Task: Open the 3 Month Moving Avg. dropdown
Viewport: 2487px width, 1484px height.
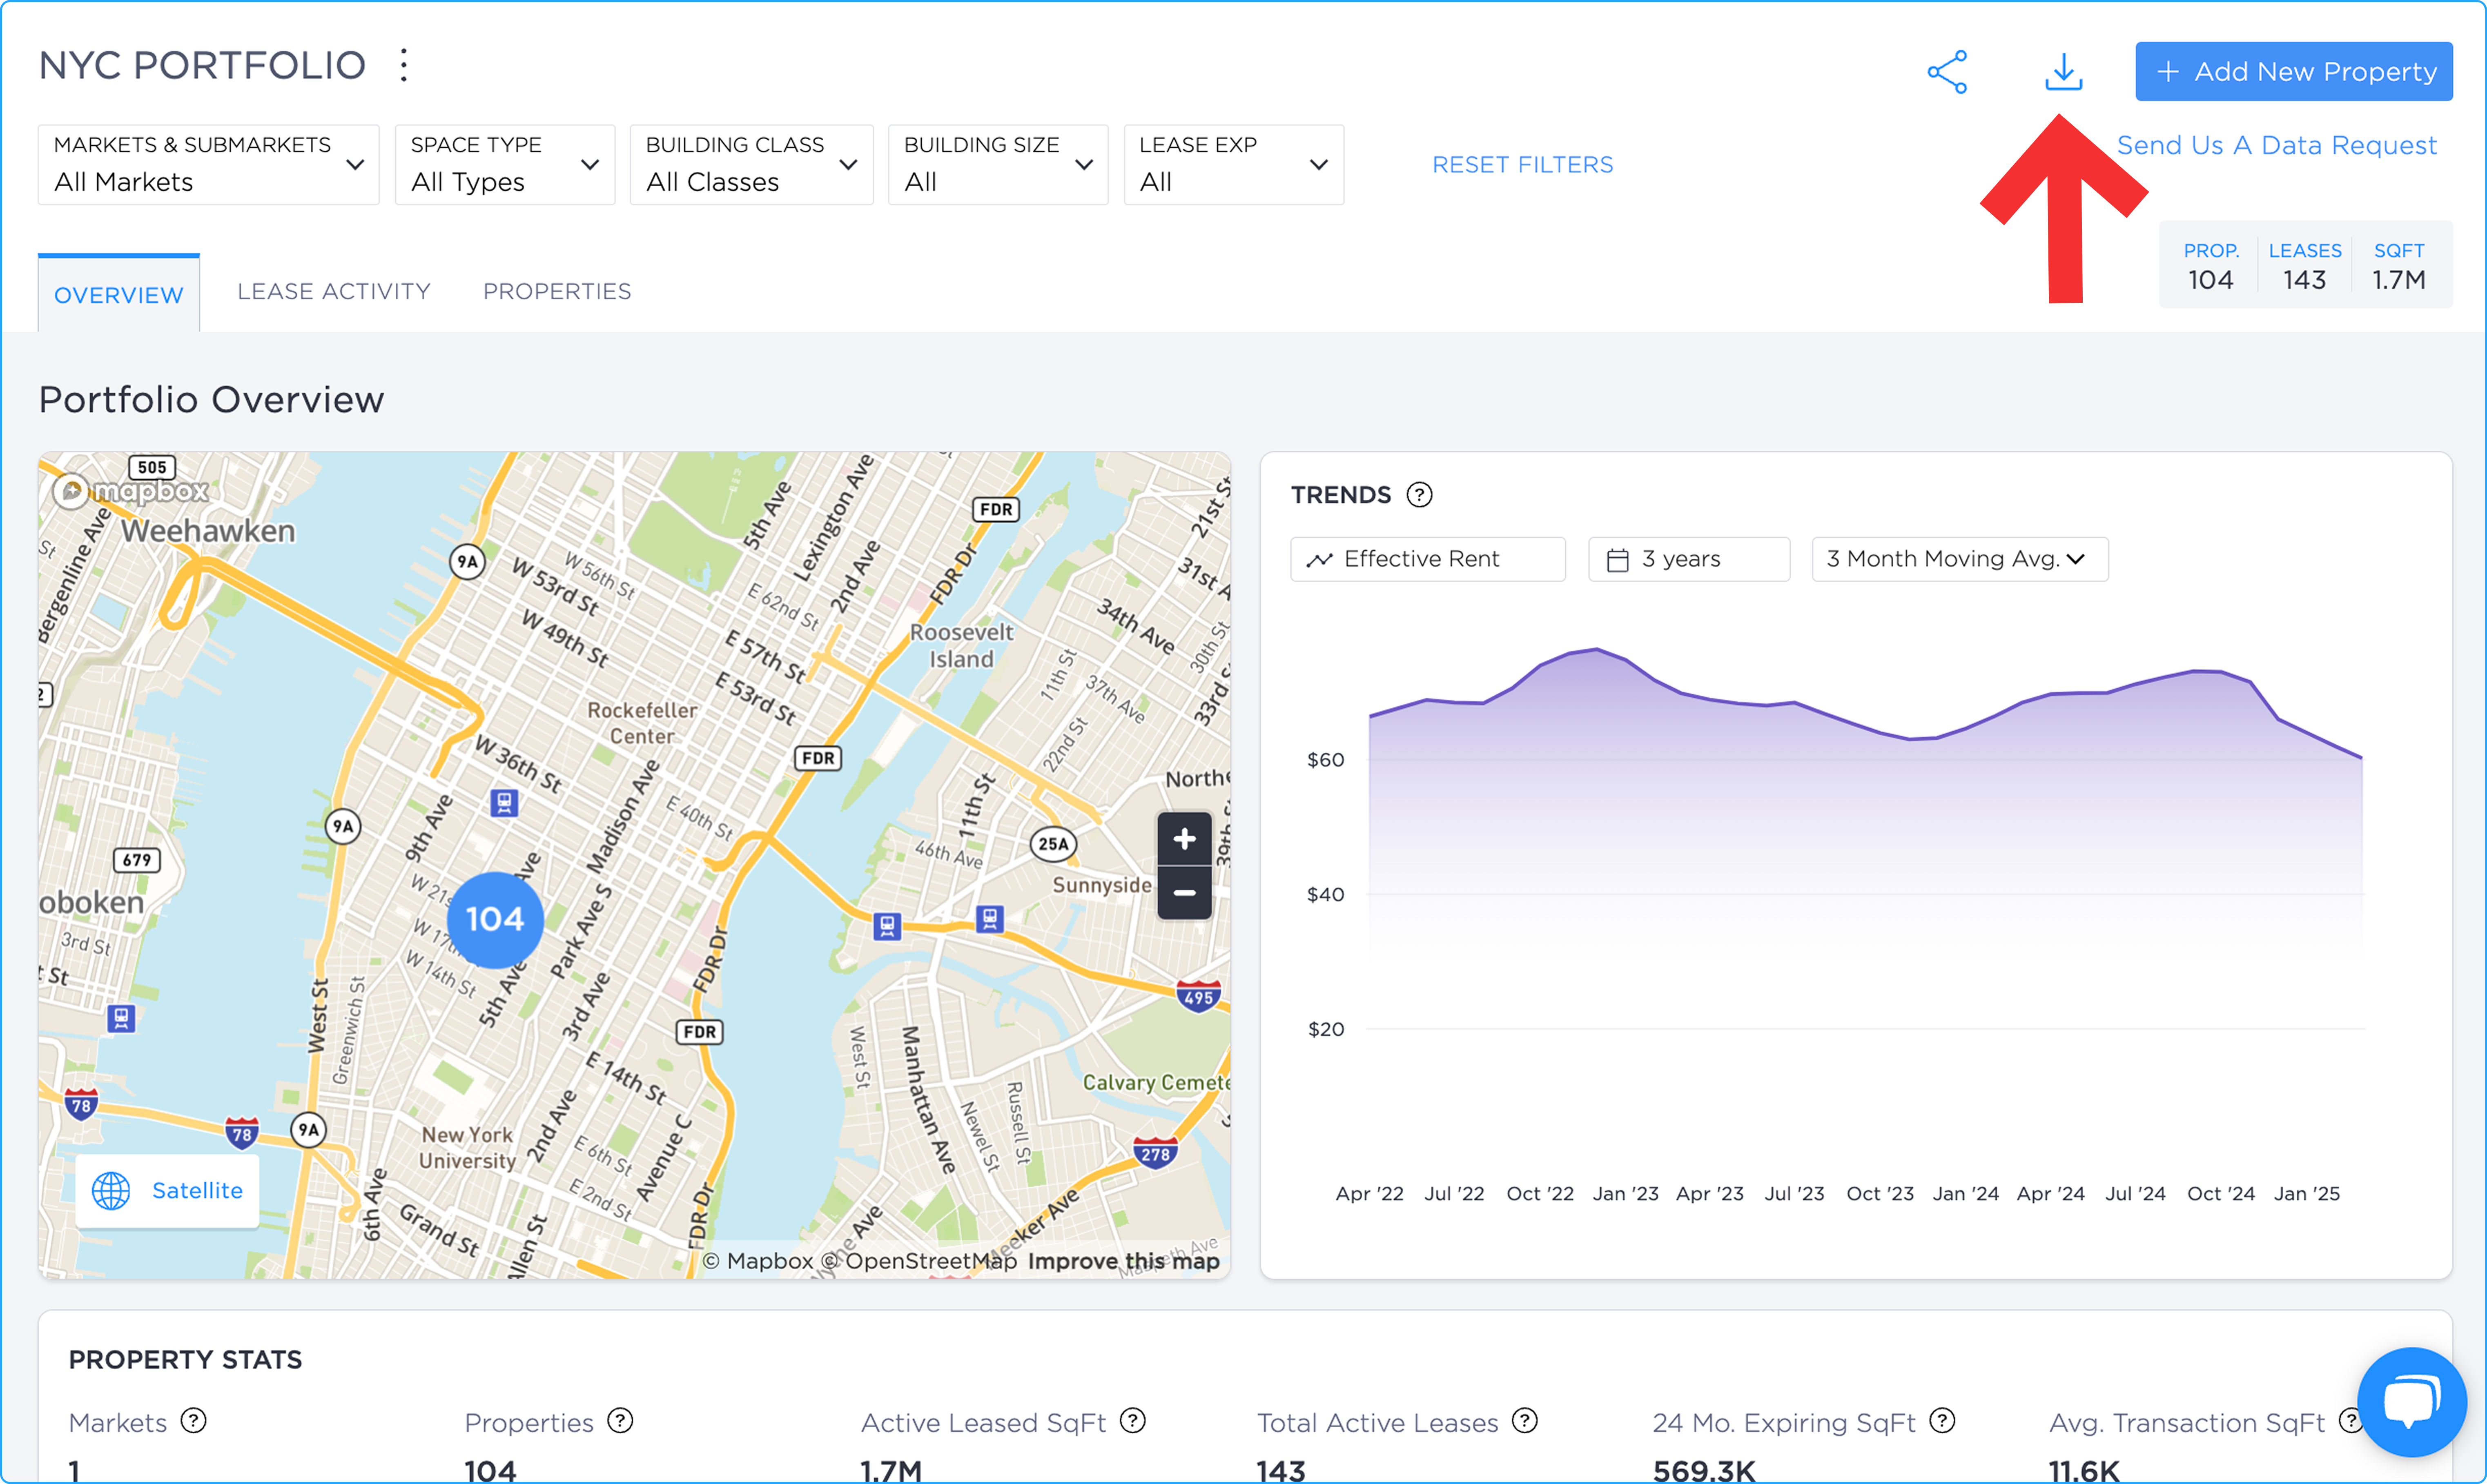Action: pyautogui.click(x=1959, y=559)
